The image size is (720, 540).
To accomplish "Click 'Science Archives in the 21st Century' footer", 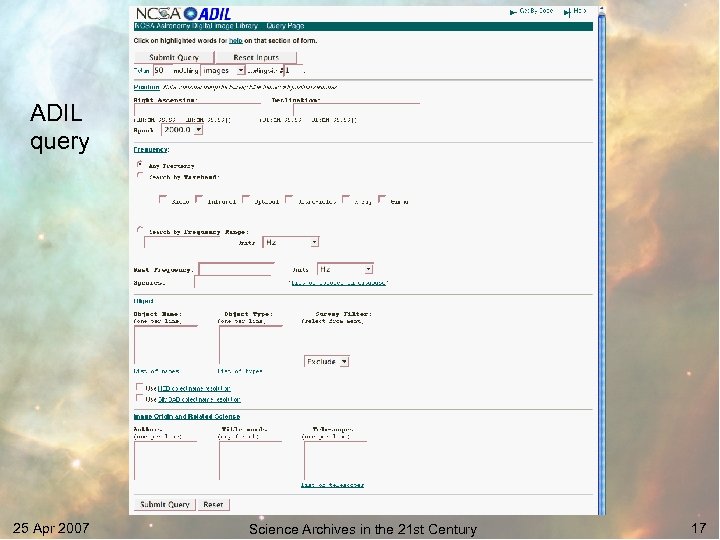I will coord(363,529).
